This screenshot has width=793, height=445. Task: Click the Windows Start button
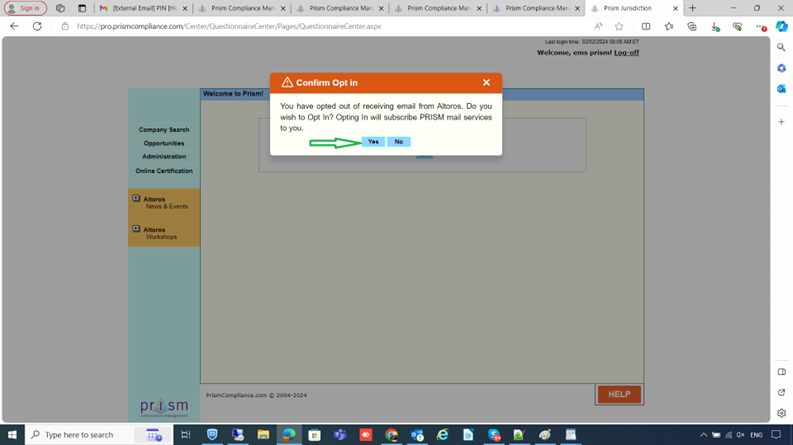pos(13,435)
